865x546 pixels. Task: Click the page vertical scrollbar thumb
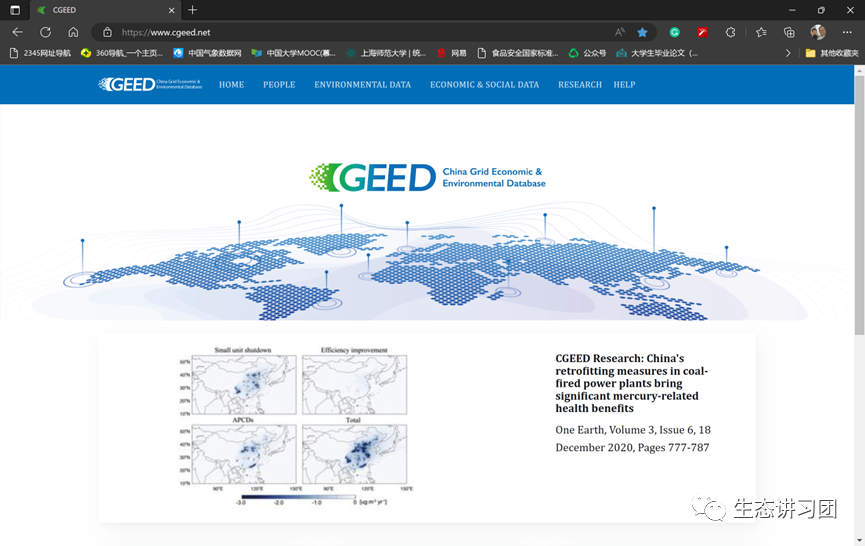[859, 205]
